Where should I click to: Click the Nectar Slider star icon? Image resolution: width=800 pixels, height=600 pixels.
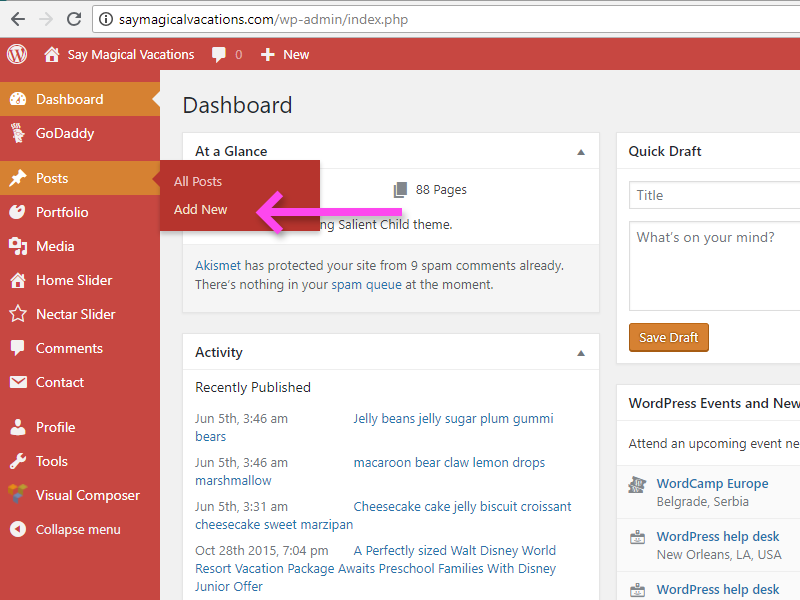18,314
